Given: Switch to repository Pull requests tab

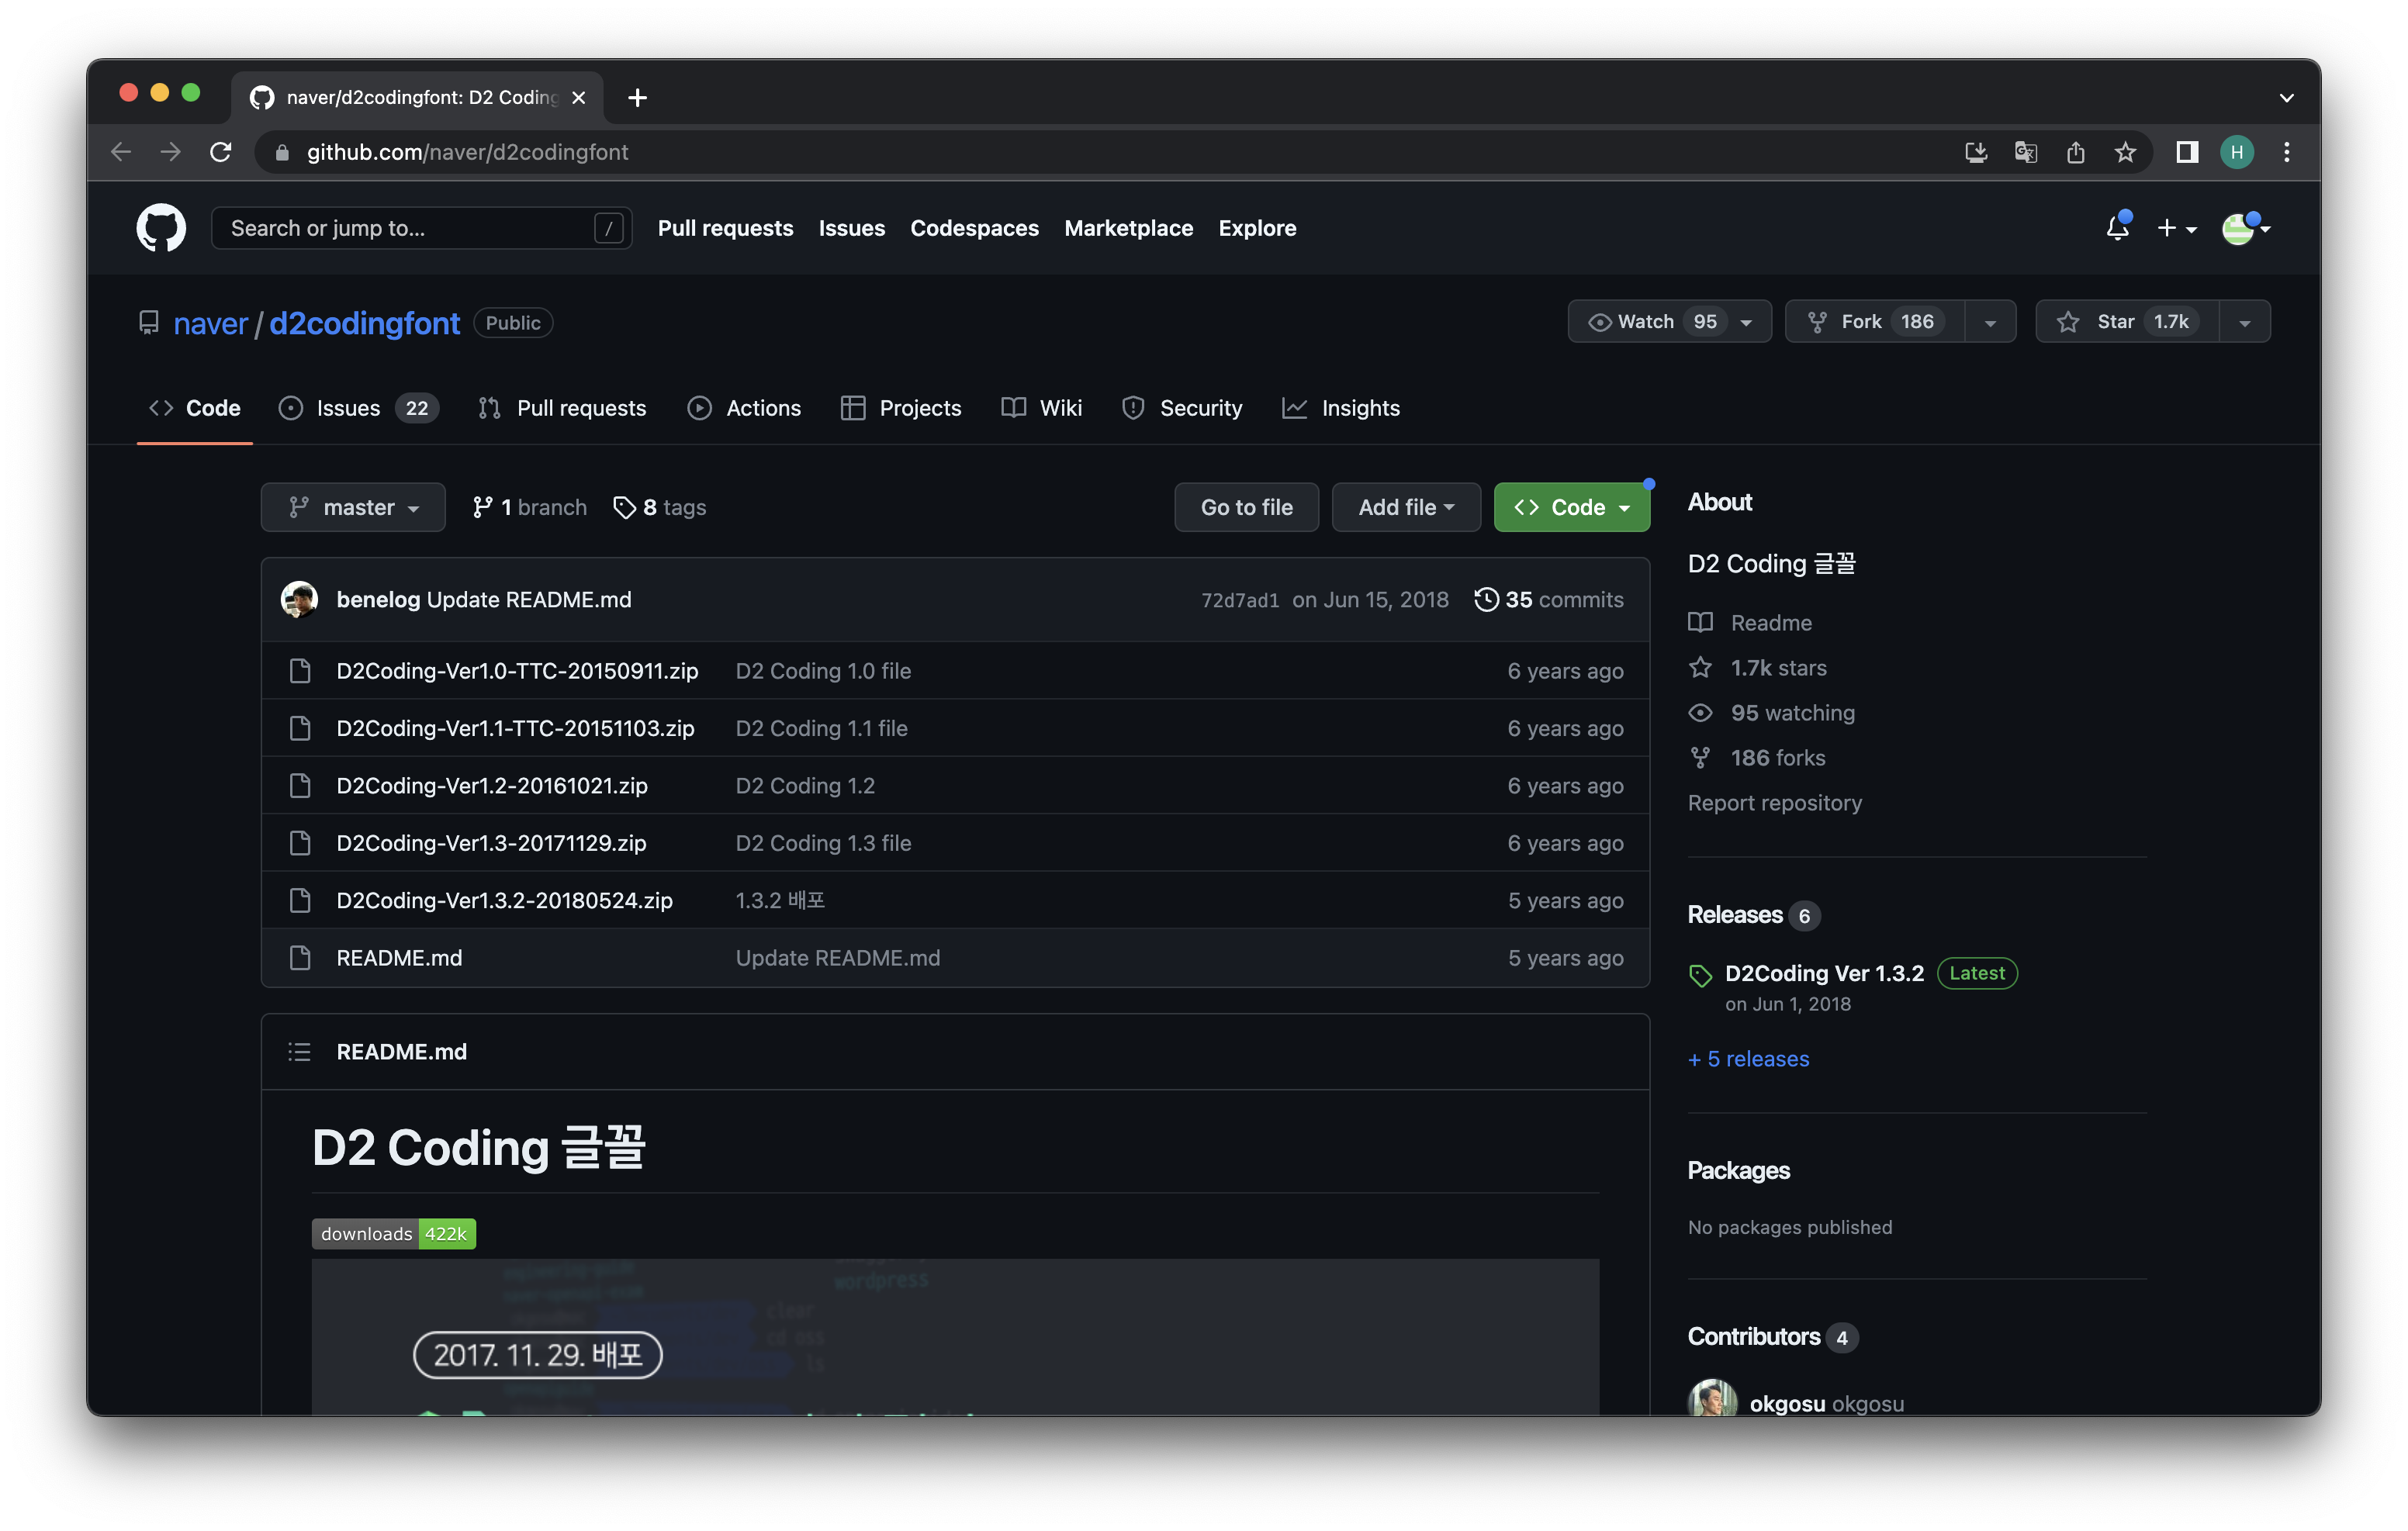Looking at the screenshot, I should 562,408.
